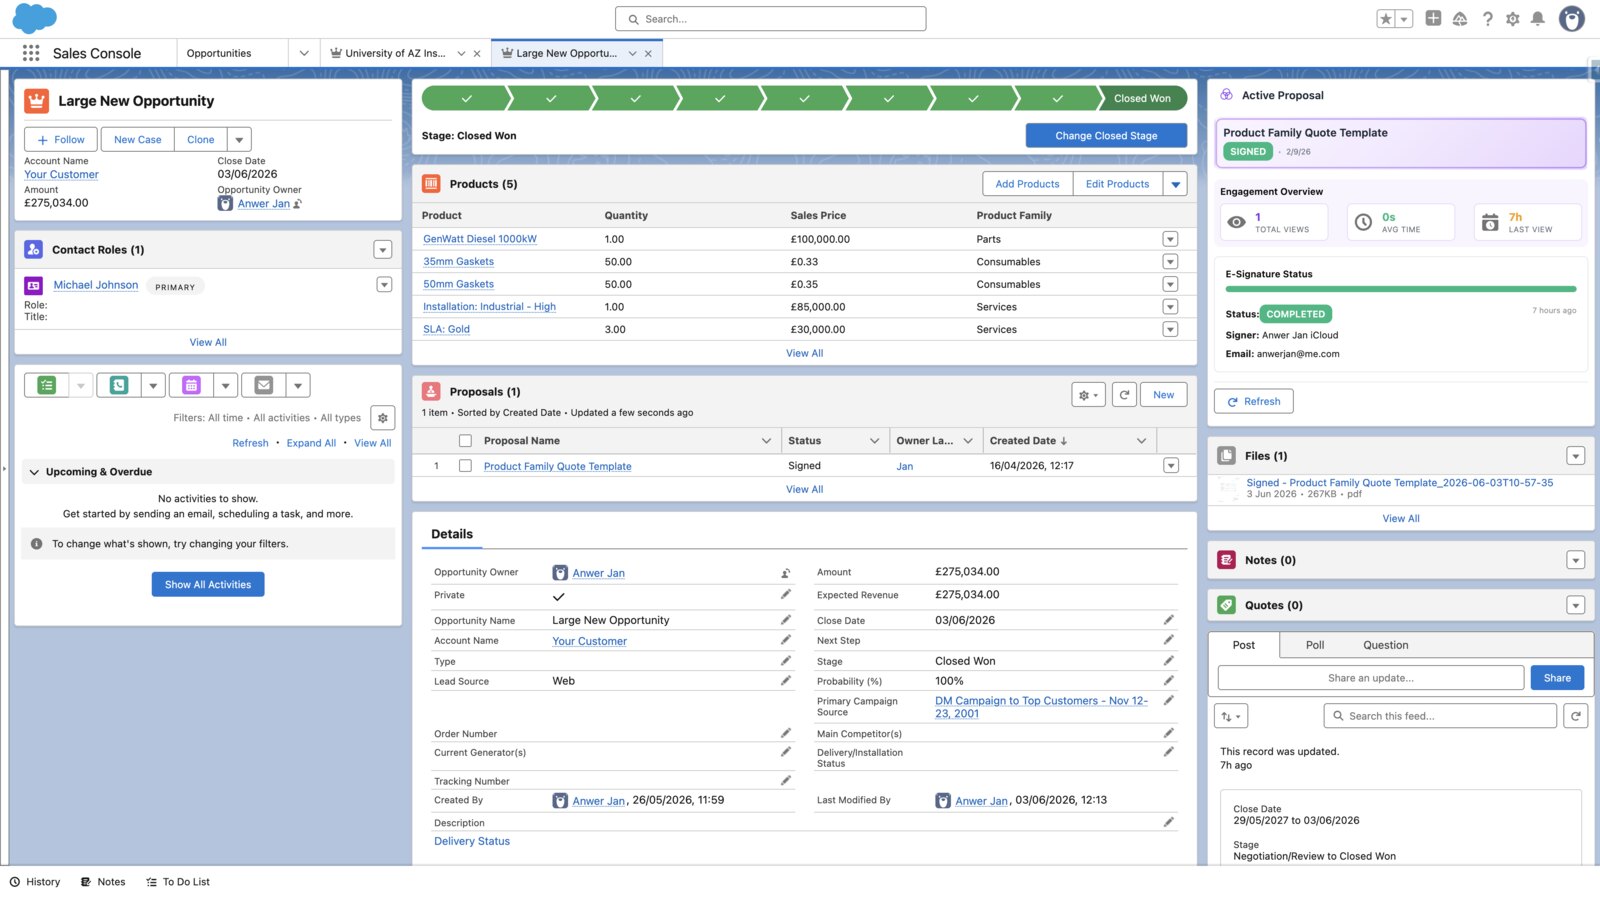This screenshot has height=897, width=1600.
Task: Close the Large New Opportunity tab
Action: click(x=648, y=54)
